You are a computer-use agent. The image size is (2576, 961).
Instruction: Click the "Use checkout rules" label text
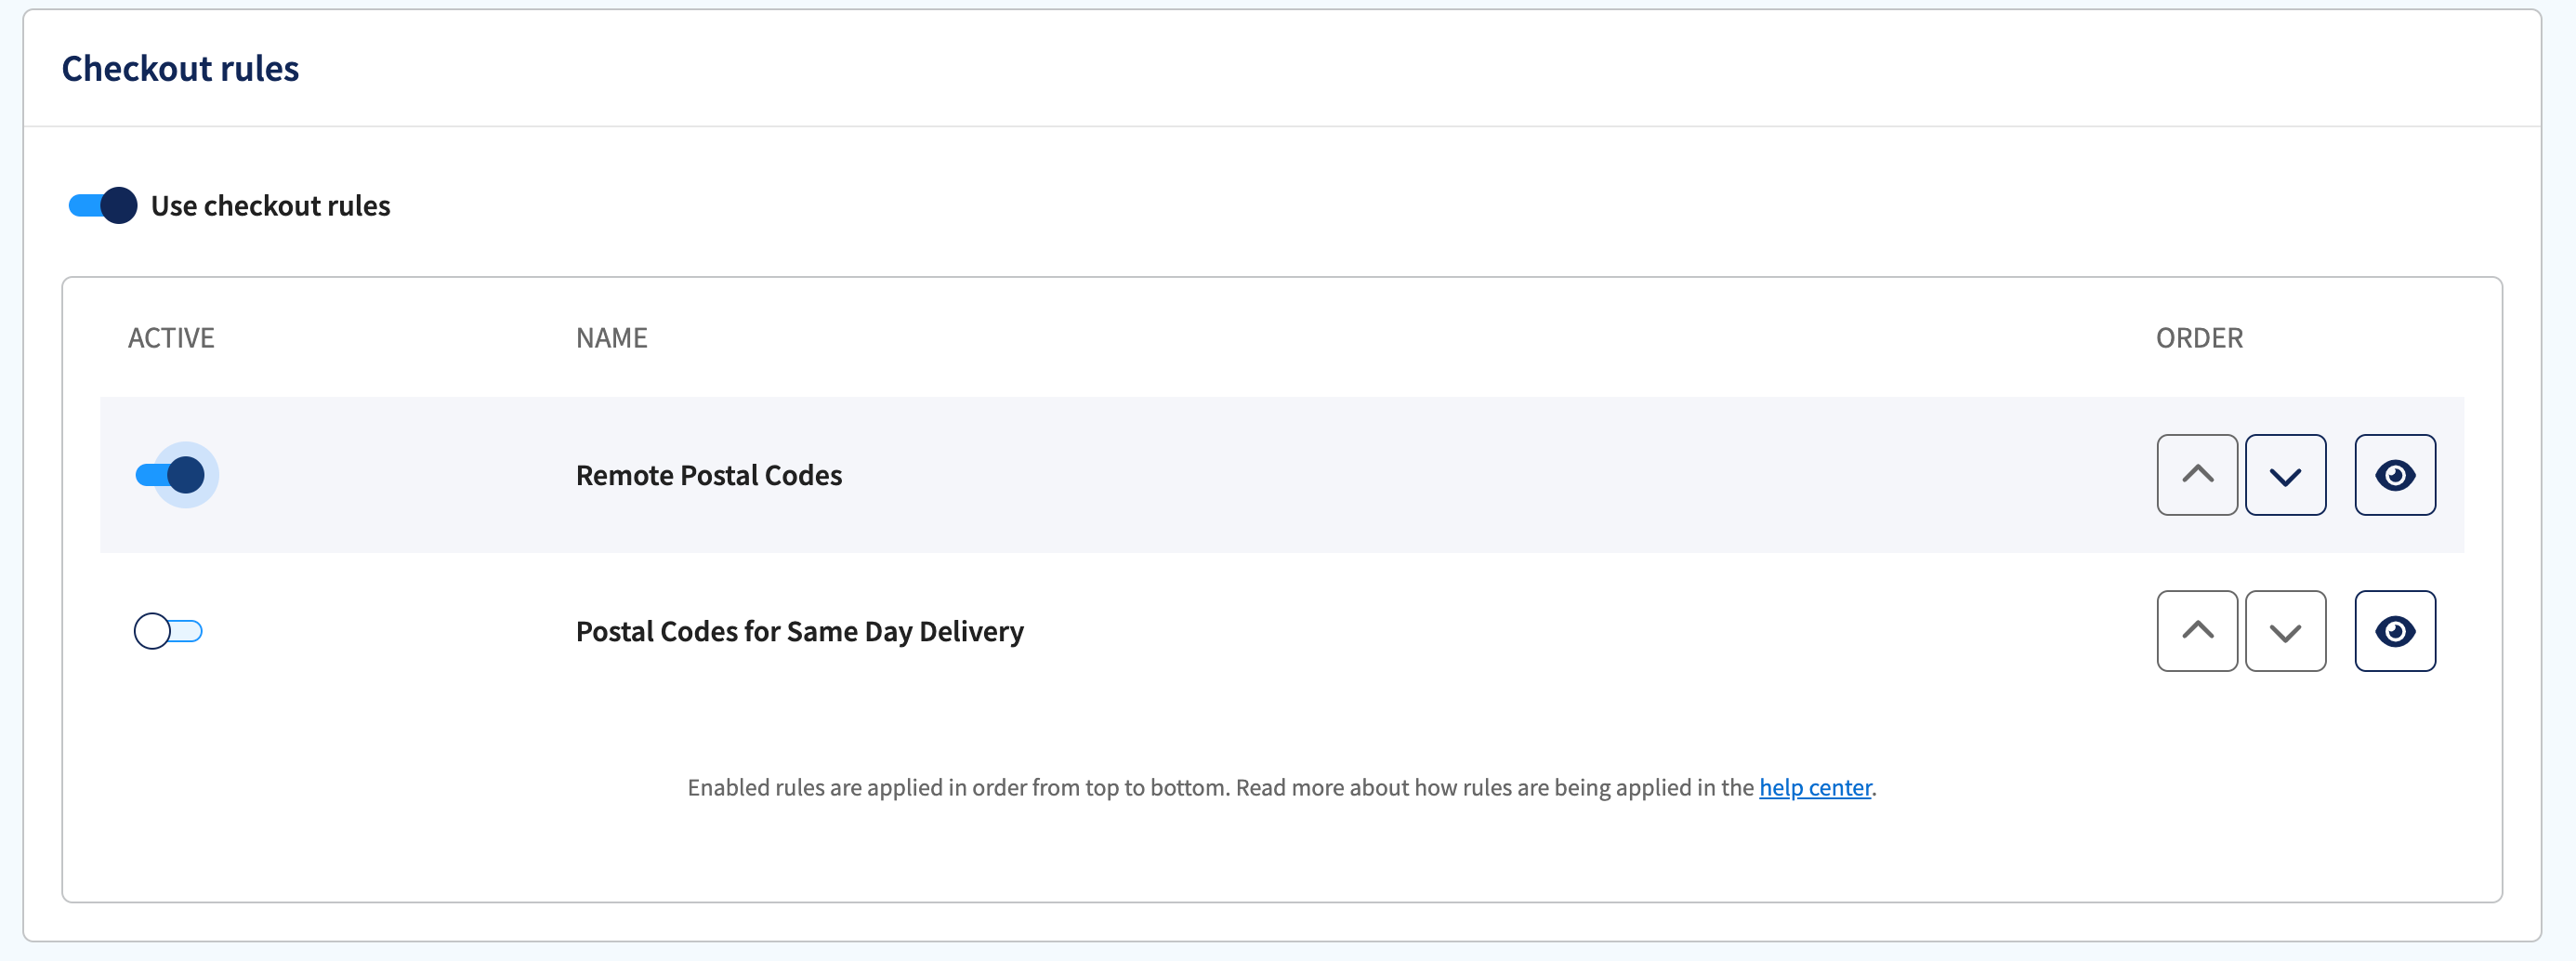coord(271,206)
